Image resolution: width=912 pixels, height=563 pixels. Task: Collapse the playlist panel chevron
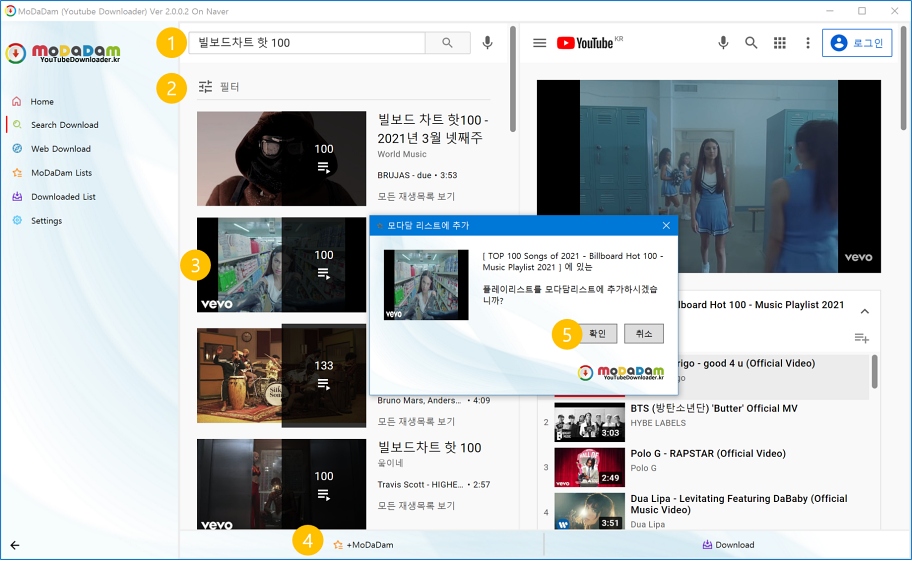865,311
